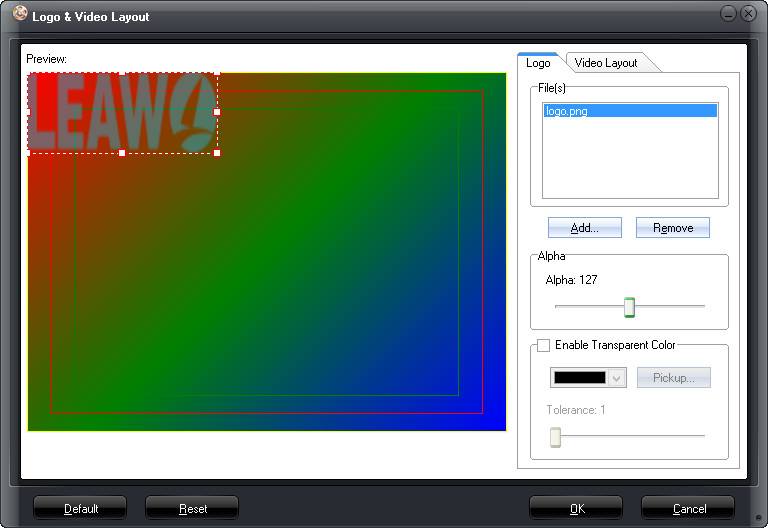Click the Reset button
This screenshot has height=528, width=768.
[192, 508]
